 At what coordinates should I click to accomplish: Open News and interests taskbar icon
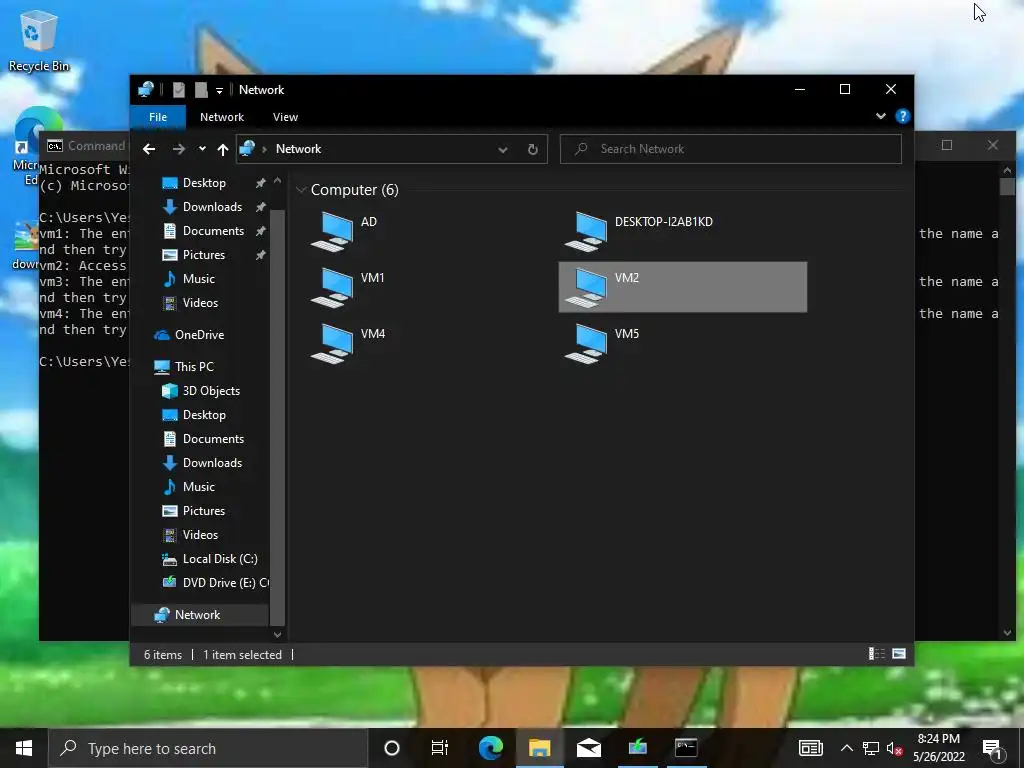[x=810, y=748]
